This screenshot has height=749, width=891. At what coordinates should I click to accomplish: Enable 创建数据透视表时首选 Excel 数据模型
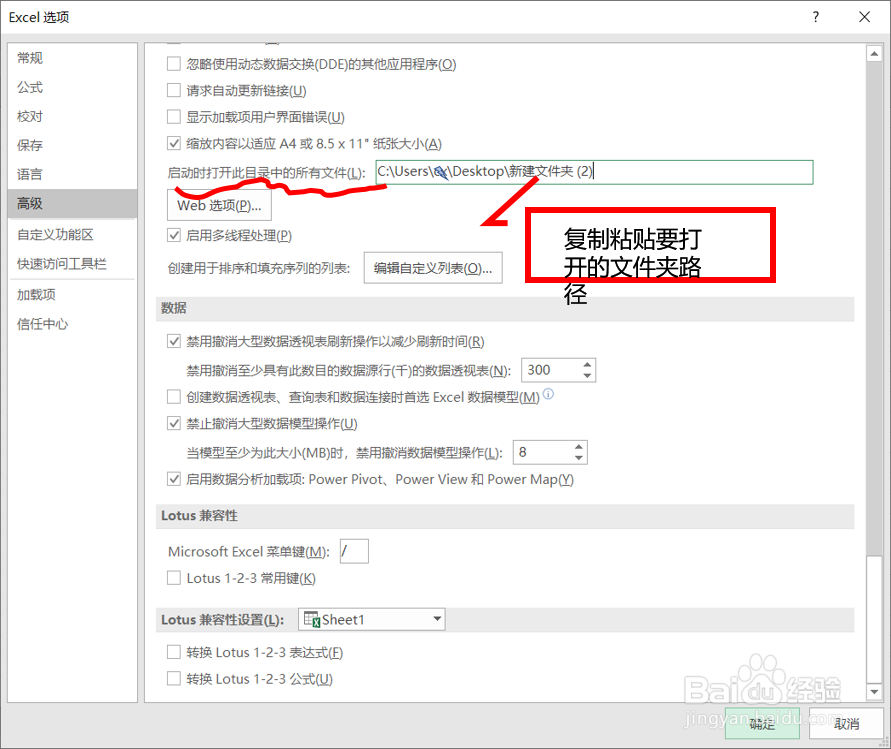click(x=174, y=396)
